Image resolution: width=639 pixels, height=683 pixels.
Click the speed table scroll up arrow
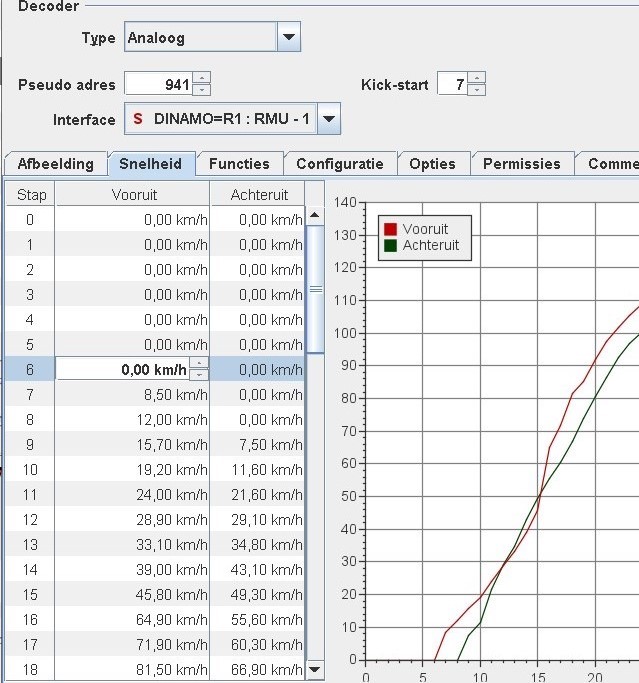315,215
